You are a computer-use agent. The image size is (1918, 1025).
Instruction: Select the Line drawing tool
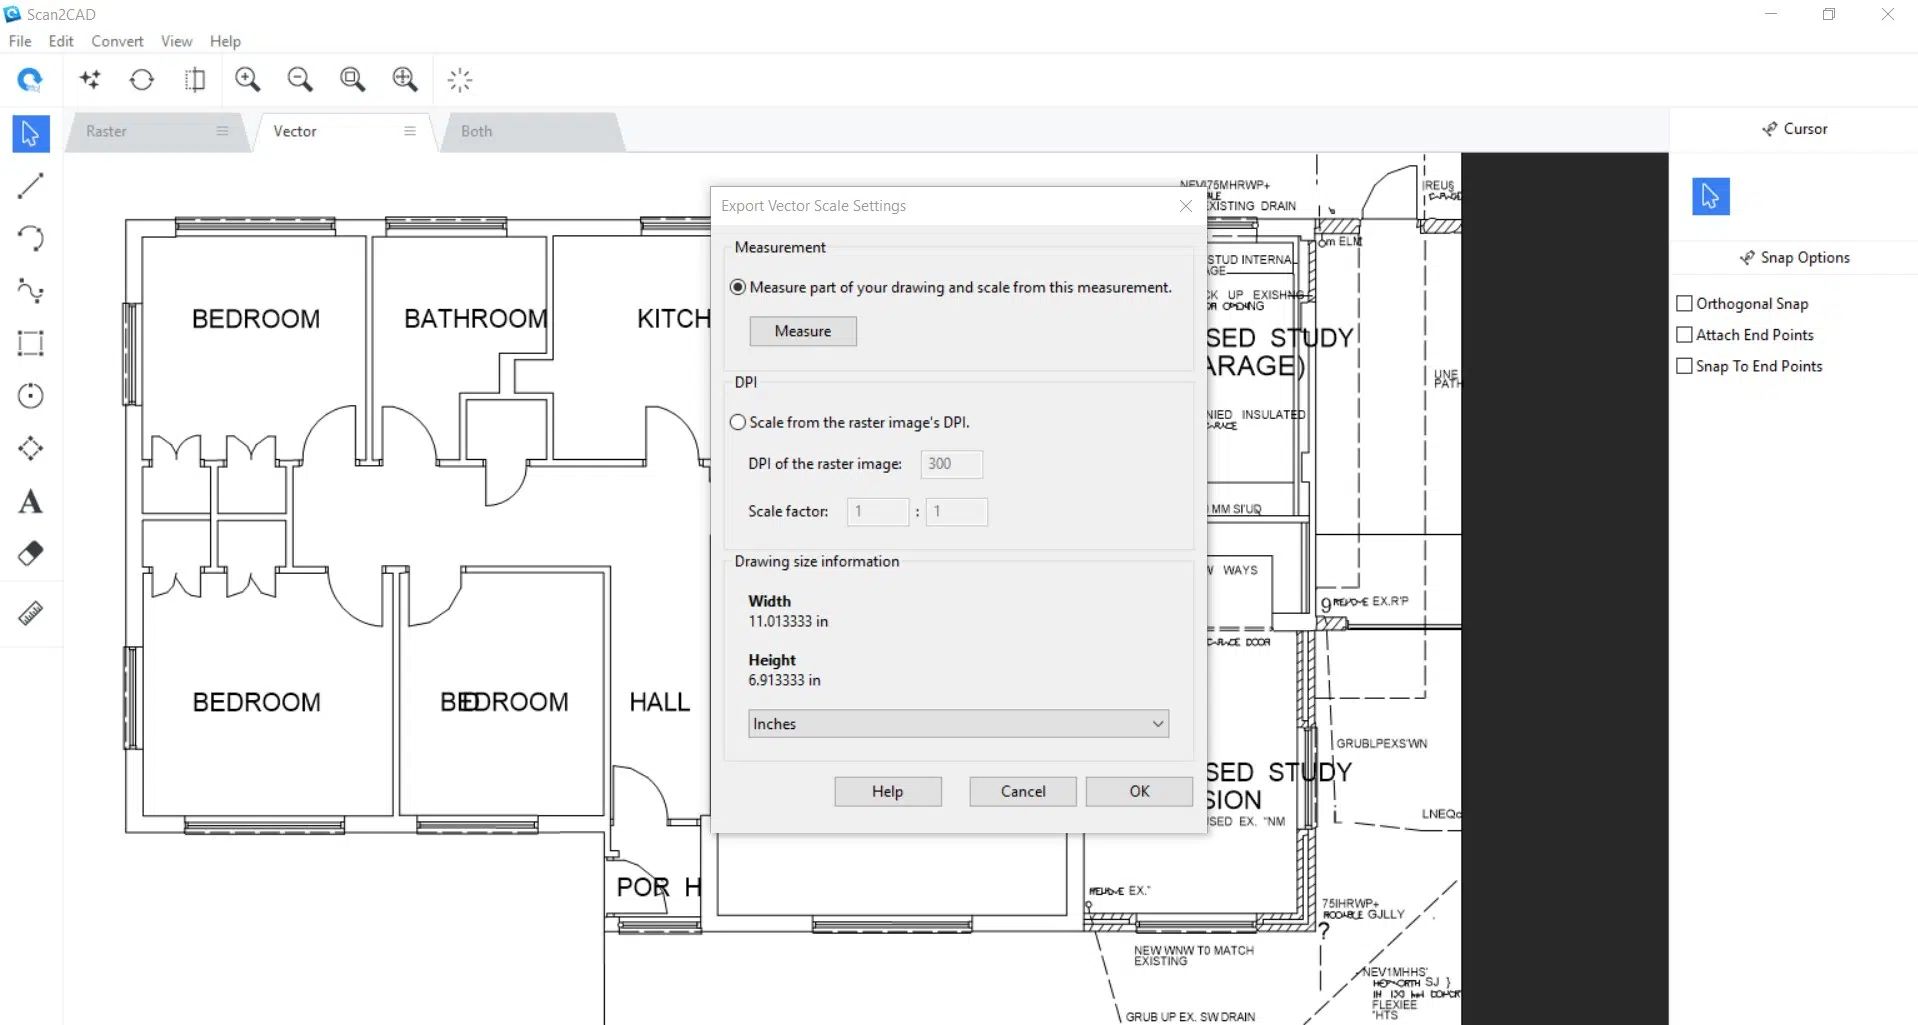(x=30, y=186)
